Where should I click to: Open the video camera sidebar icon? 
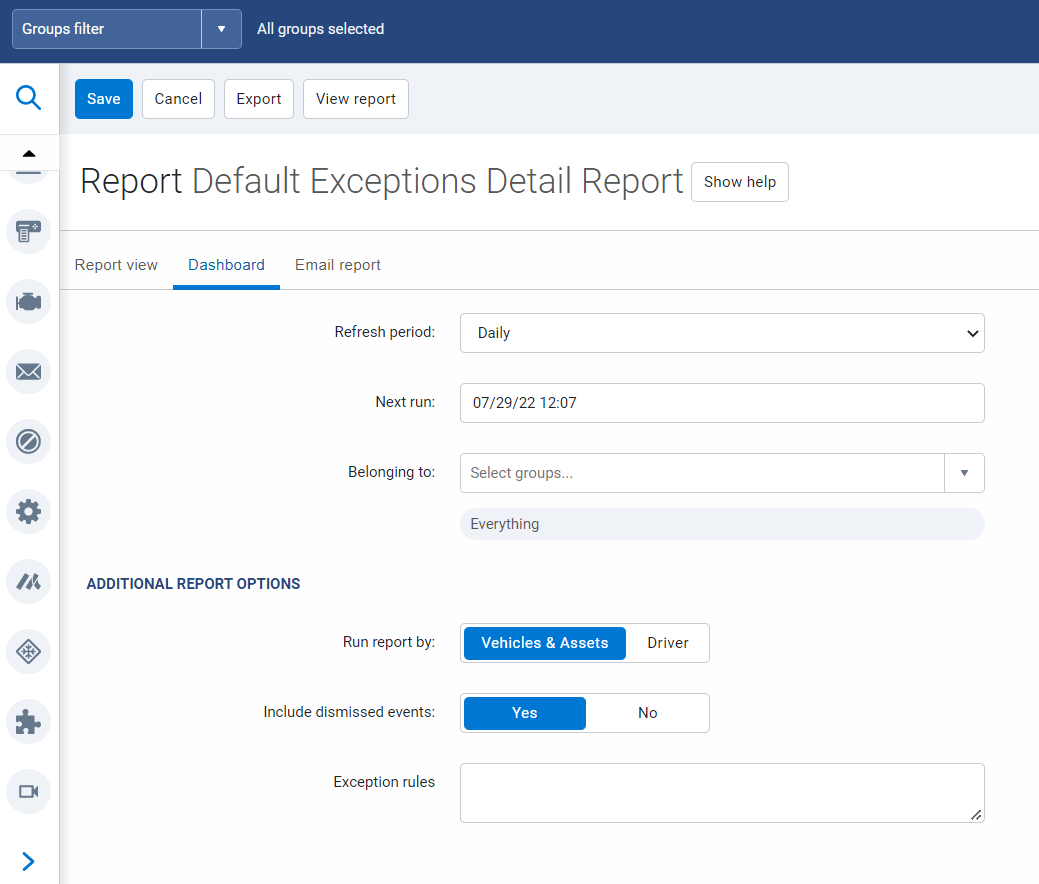tap(27, 791)
